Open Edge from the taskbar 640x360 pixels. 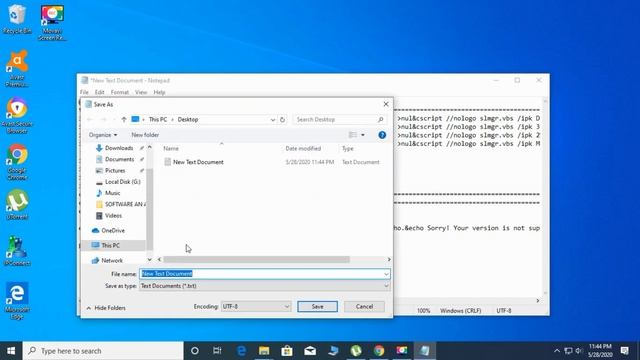(x=241, y=351)
